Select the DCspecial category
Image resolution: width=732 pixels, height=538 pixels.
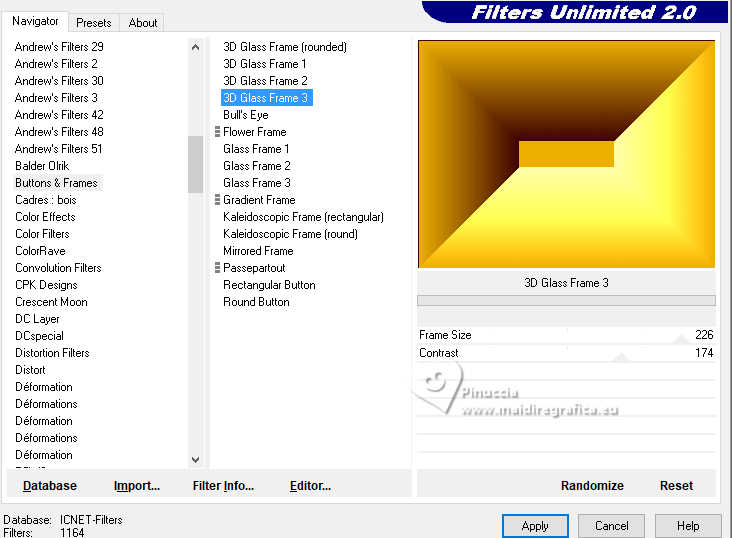39,336
